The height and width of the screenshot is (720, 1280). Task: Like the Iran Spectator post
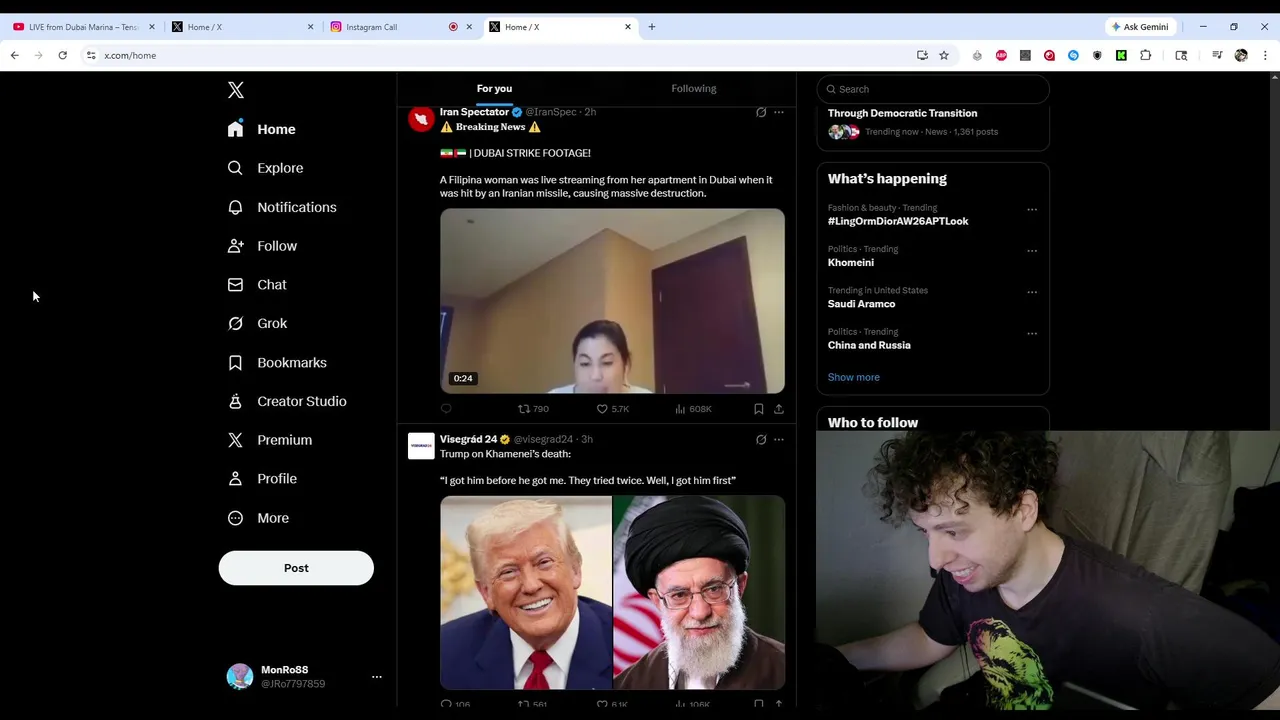612,409
